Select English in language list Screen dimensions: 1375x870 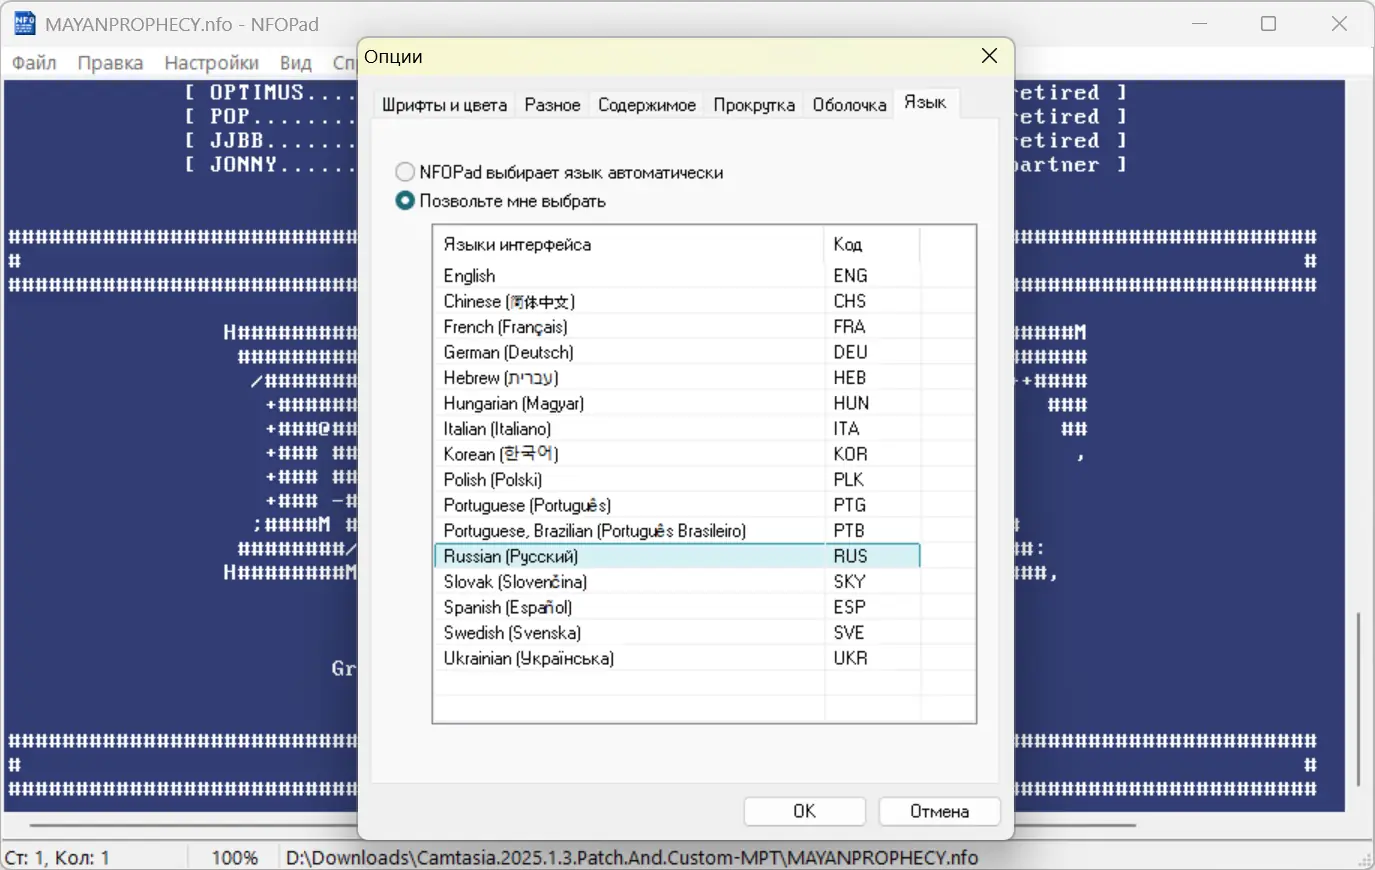(x=677, y=276)
